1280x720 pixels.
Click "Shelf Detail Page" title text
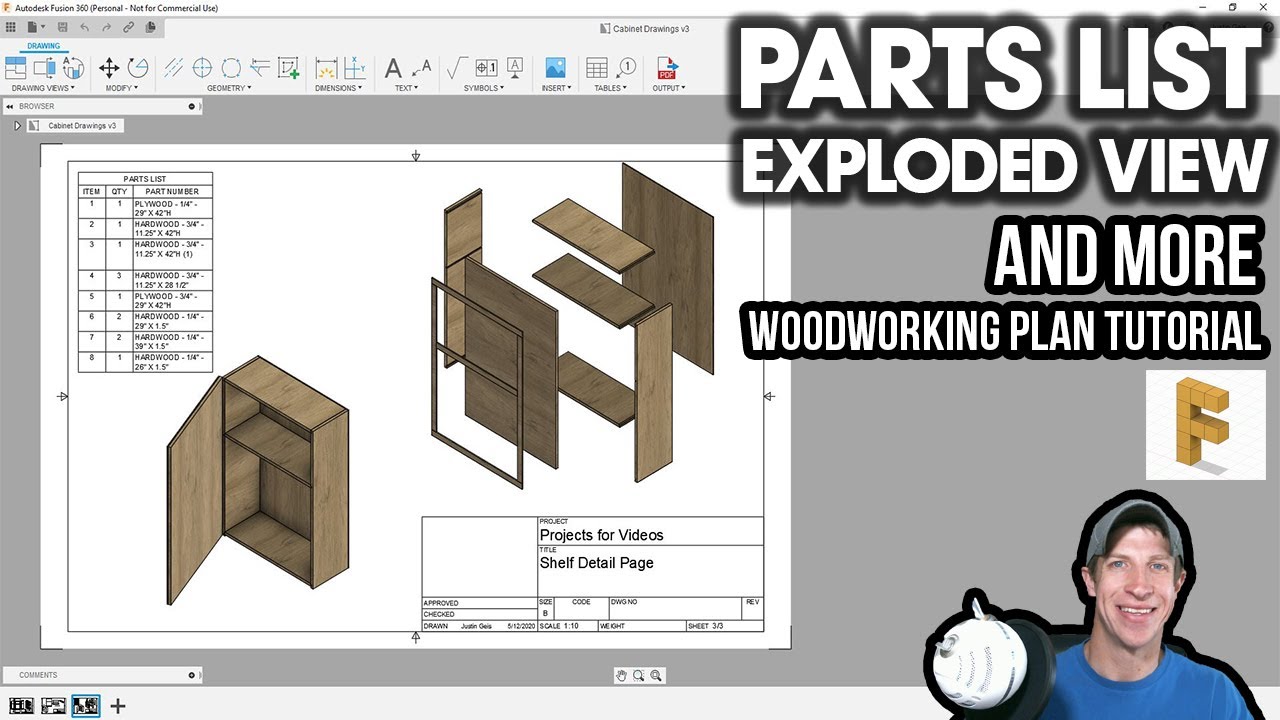(596, 563)
